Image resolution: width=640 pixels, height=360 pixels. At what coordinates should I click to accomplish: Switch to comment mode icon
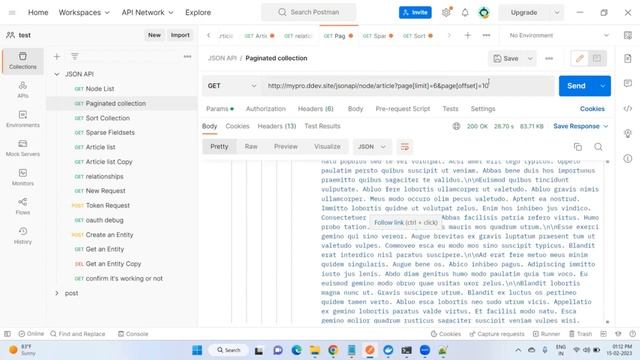tap(597, 58)
